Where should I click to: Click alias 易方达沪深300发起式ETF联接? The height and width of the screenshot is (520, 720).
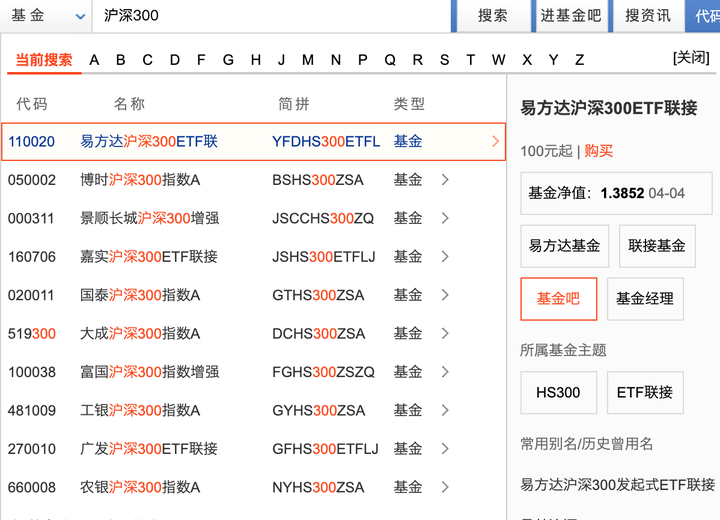point(618,485)
